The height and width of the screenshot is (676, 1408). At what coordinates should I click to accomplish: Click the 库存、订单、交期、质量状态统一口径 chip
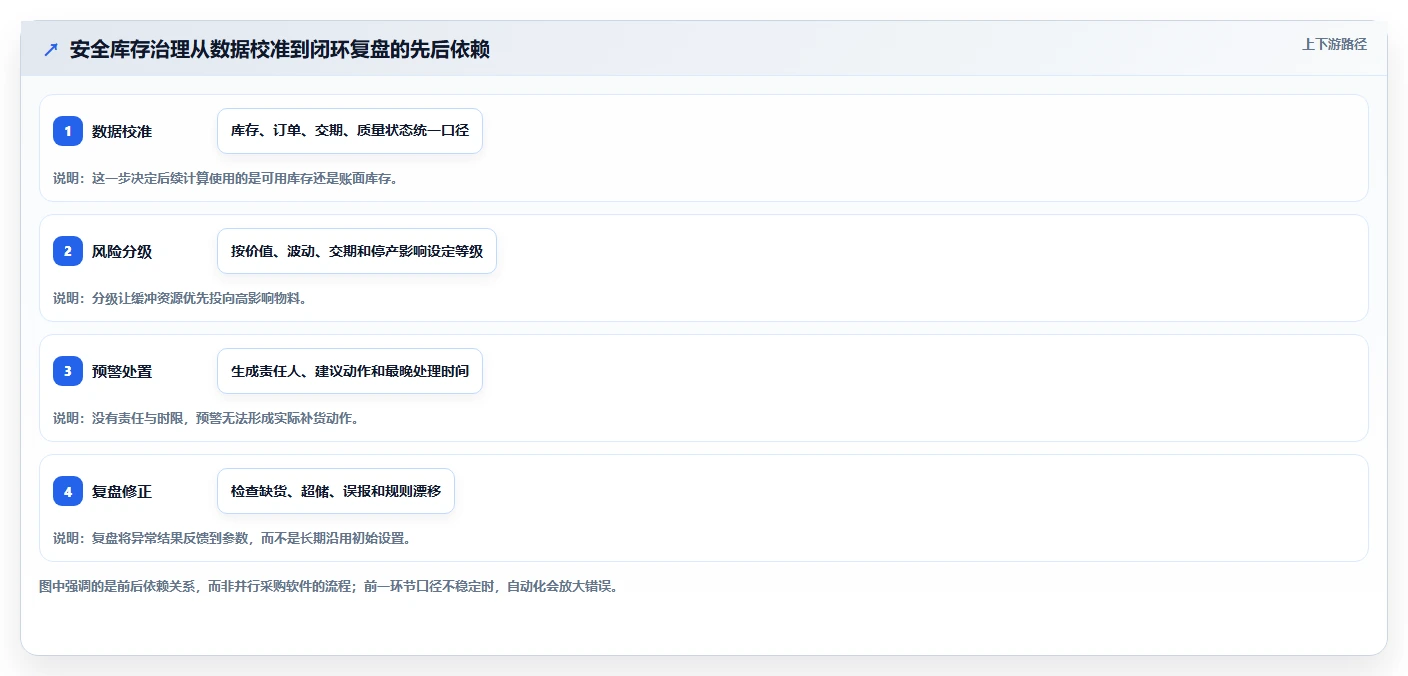tap(350, 131)
